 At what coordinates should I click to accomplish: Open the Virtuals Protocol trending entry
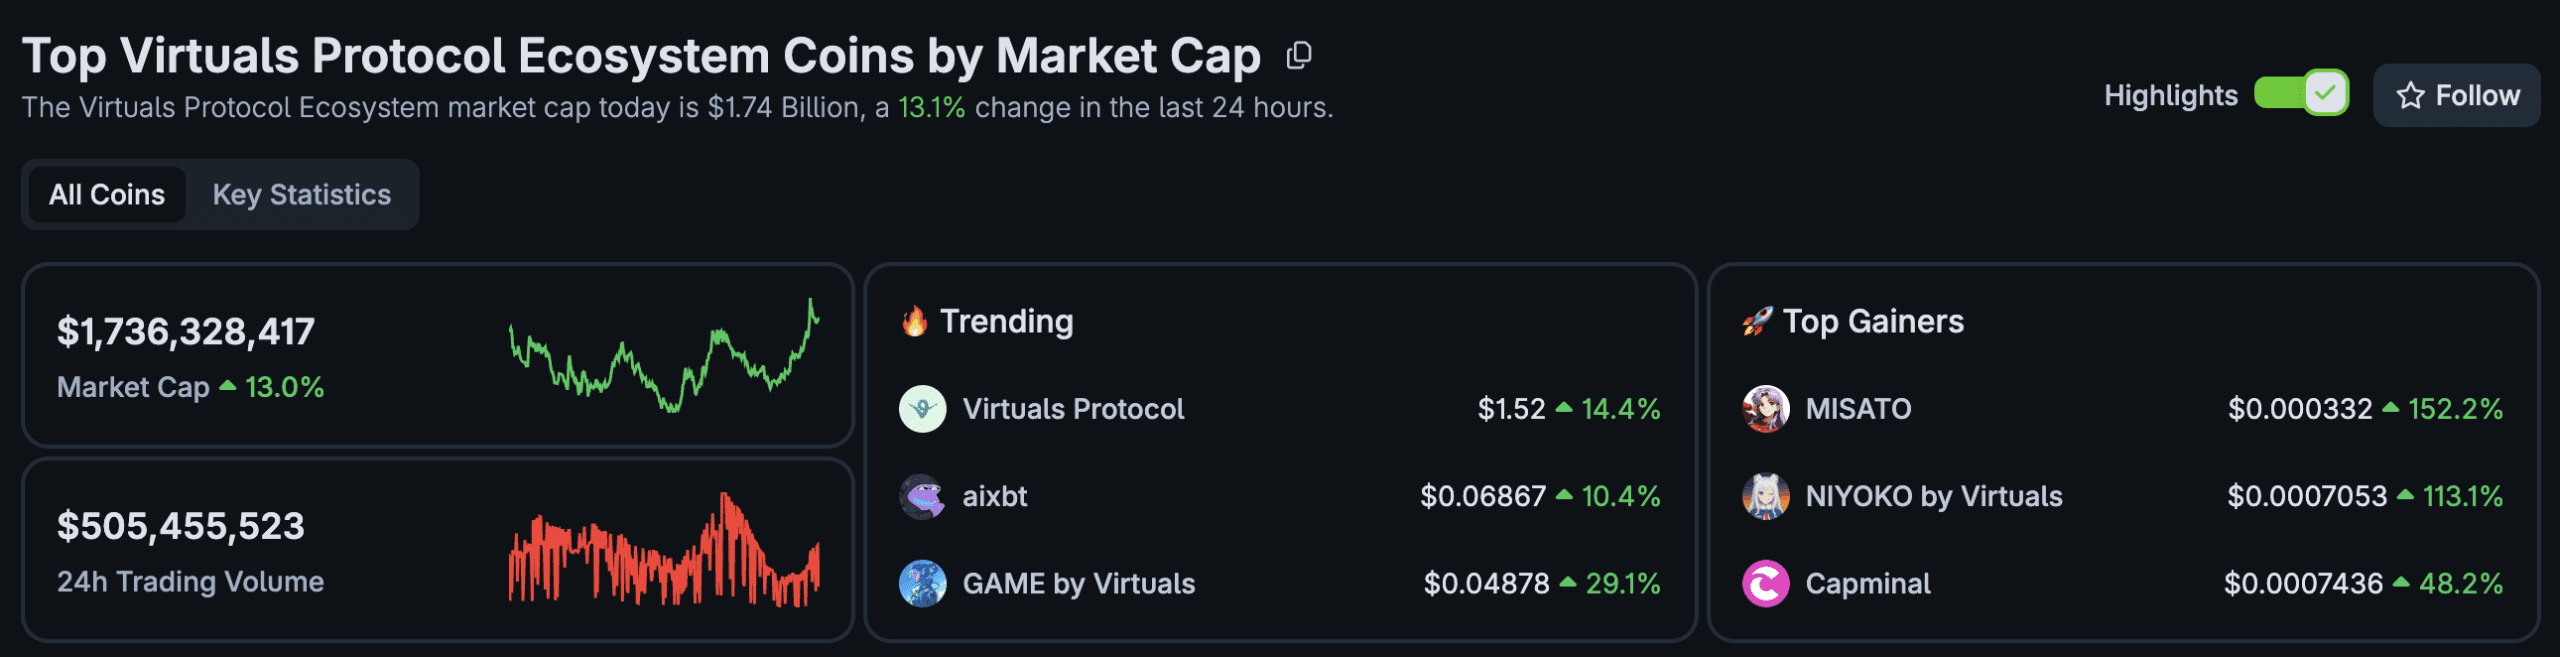[1071, 408]
